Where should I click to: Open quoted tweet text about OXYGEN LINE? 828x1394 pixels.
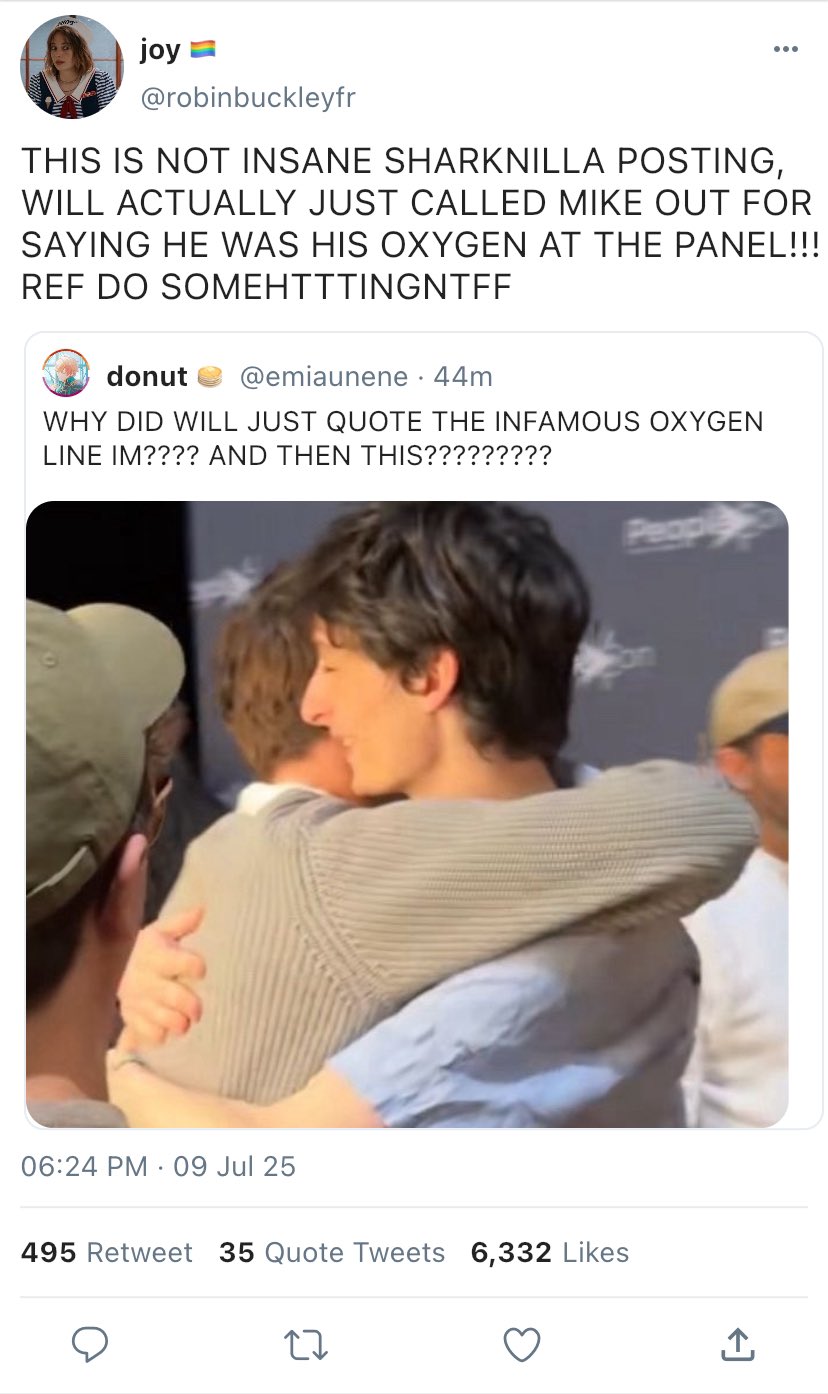(x=403, y=437)
